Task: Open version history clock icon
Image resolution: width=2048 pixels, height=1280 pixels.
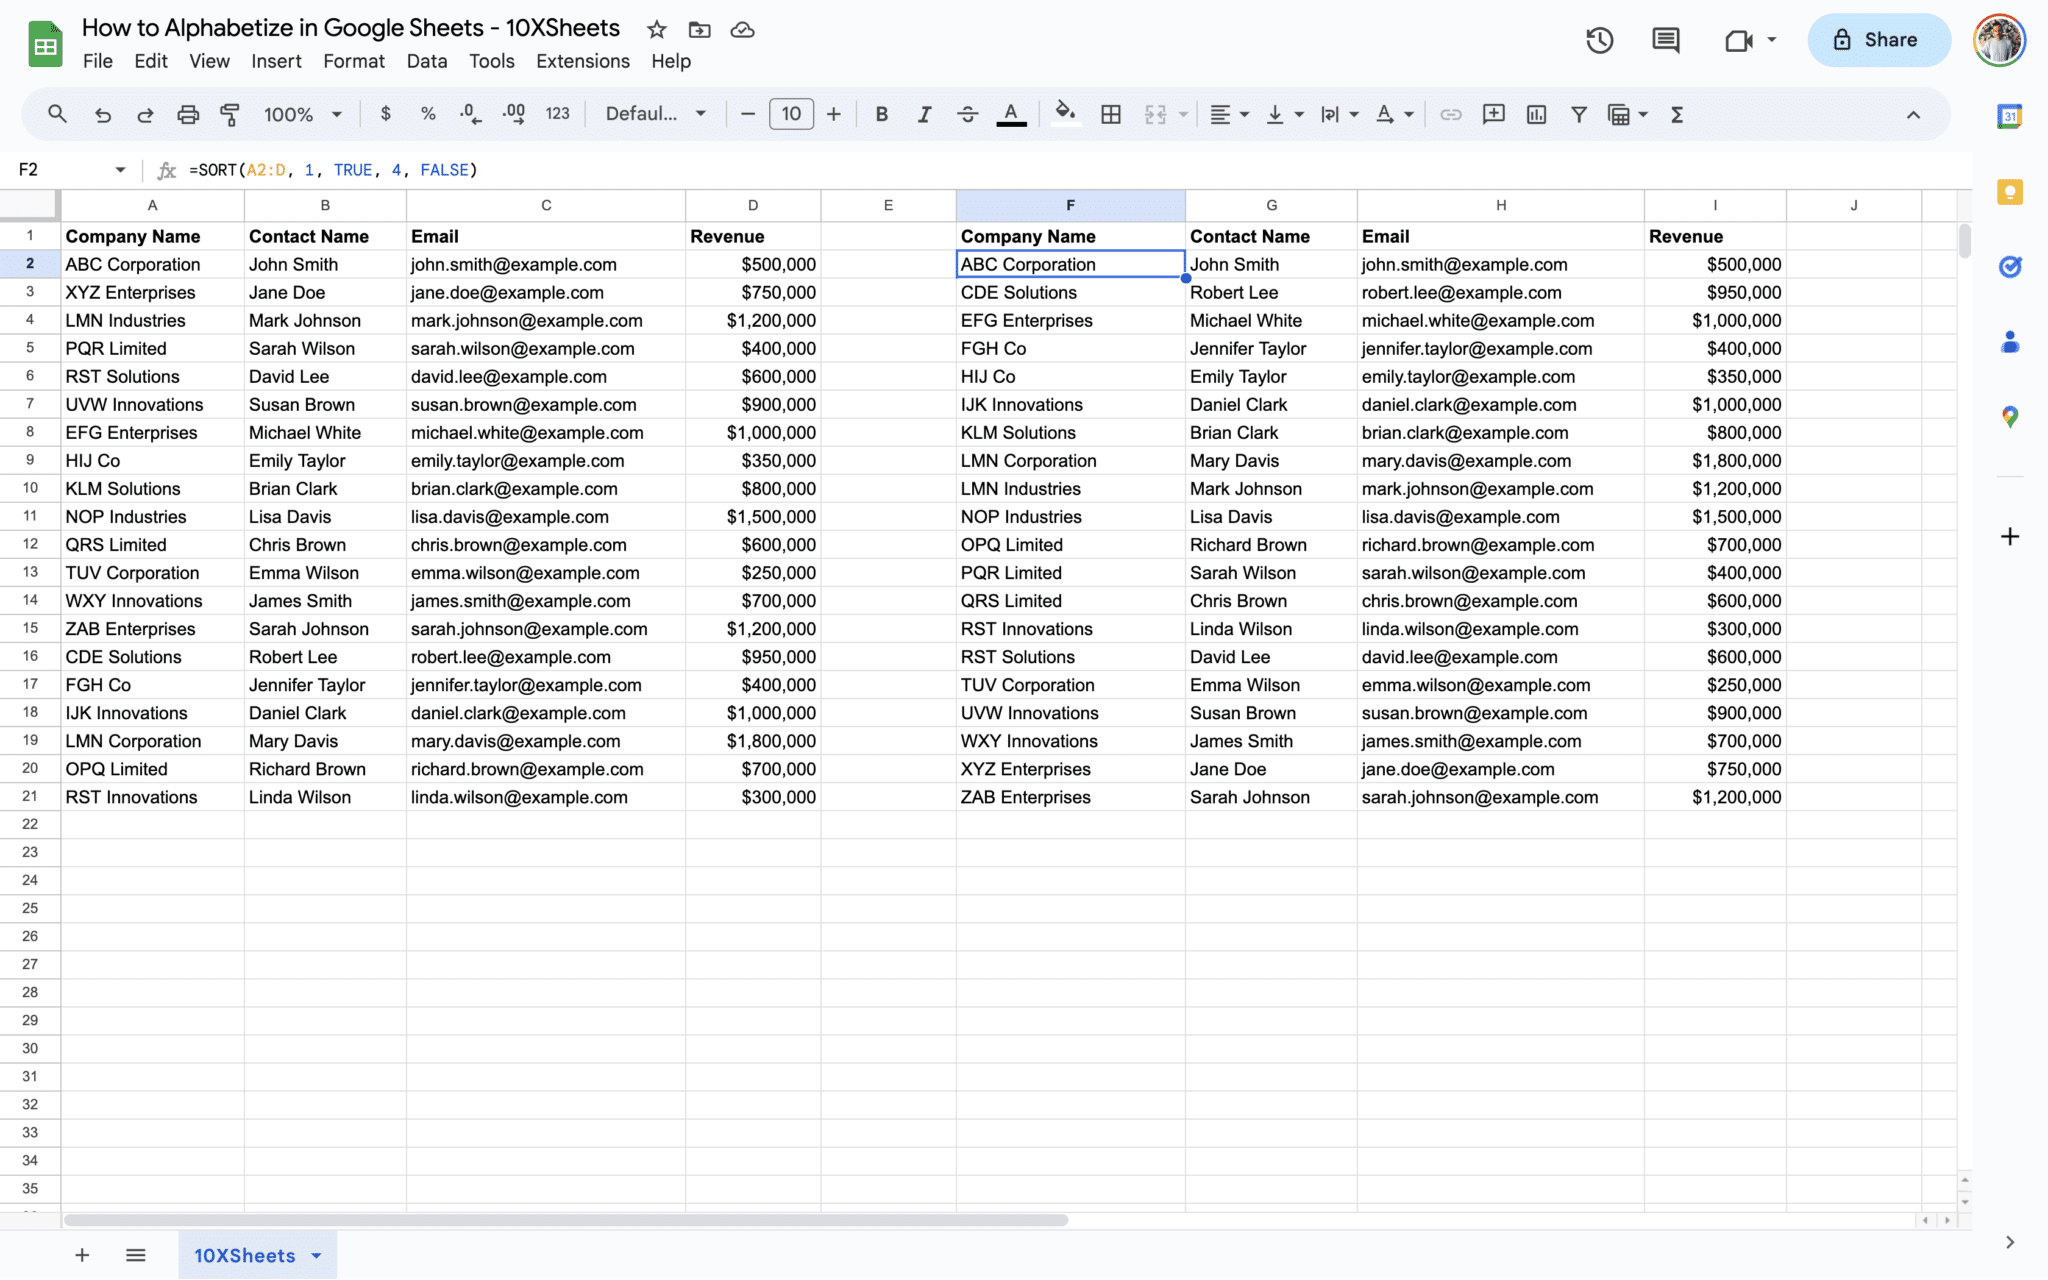Action: tap(1599, 40)
